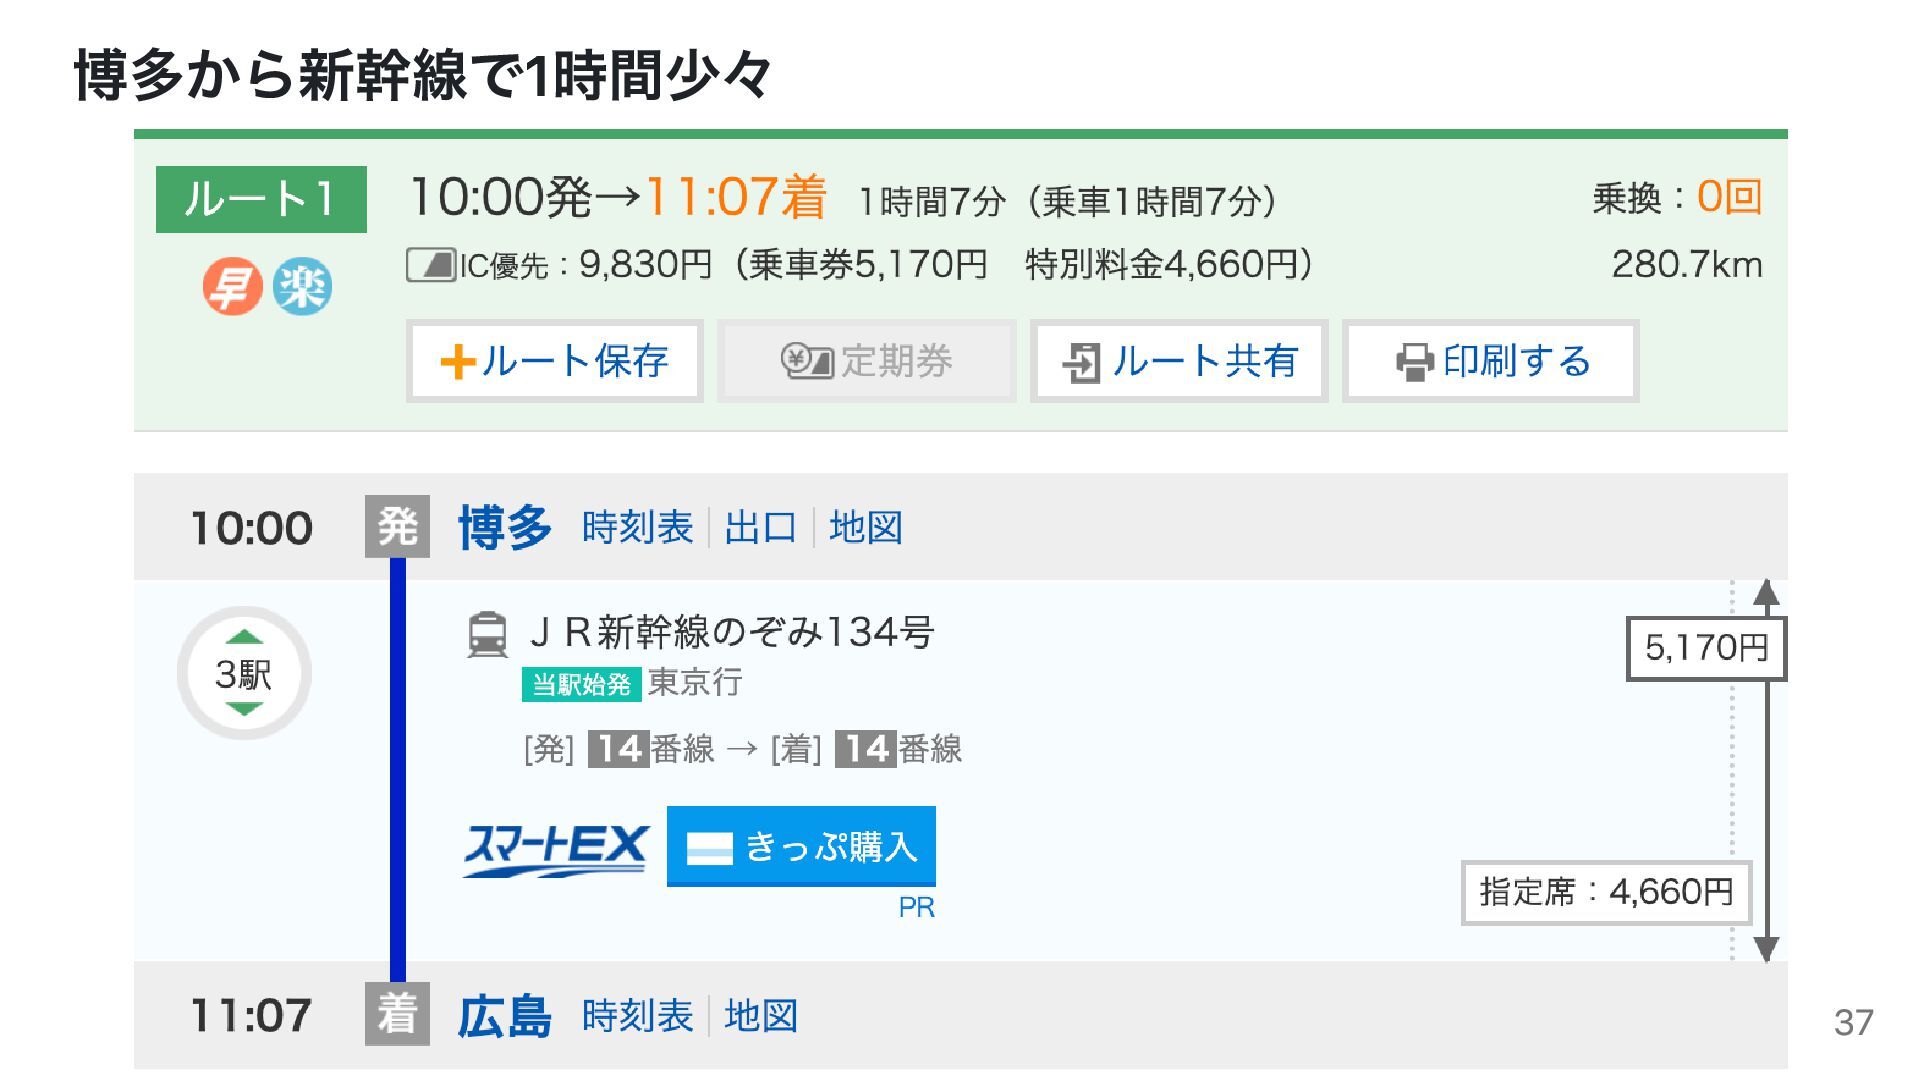Viewport: 1920px width, 1080px height.
Task: Save the route with ルート保存
Action: [x=555, y=361]
